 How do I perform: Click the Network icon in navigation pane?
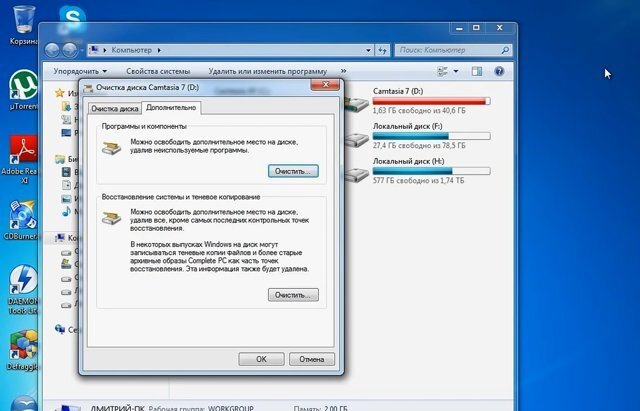pyautogui.click(x=60, y=329)
